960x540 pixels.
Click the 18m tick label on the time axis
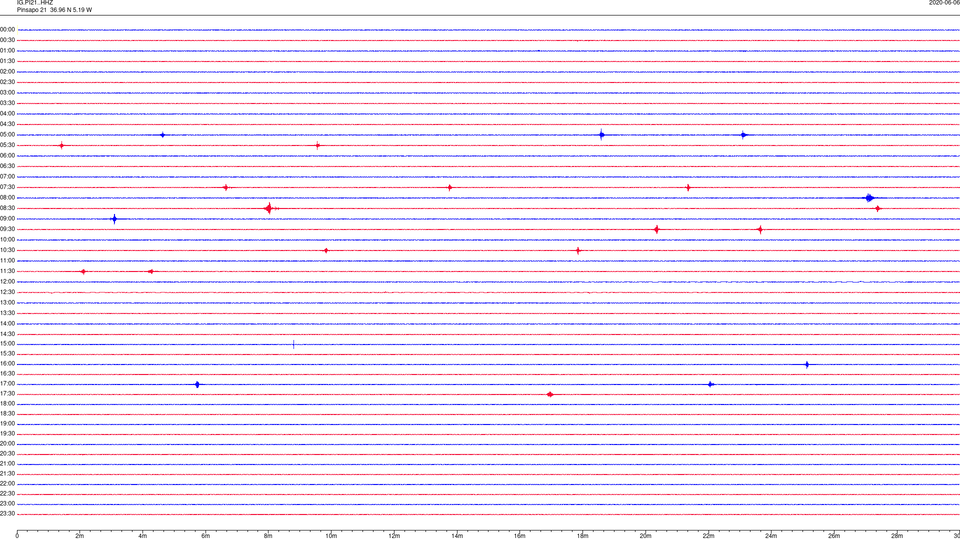(582, 536)
